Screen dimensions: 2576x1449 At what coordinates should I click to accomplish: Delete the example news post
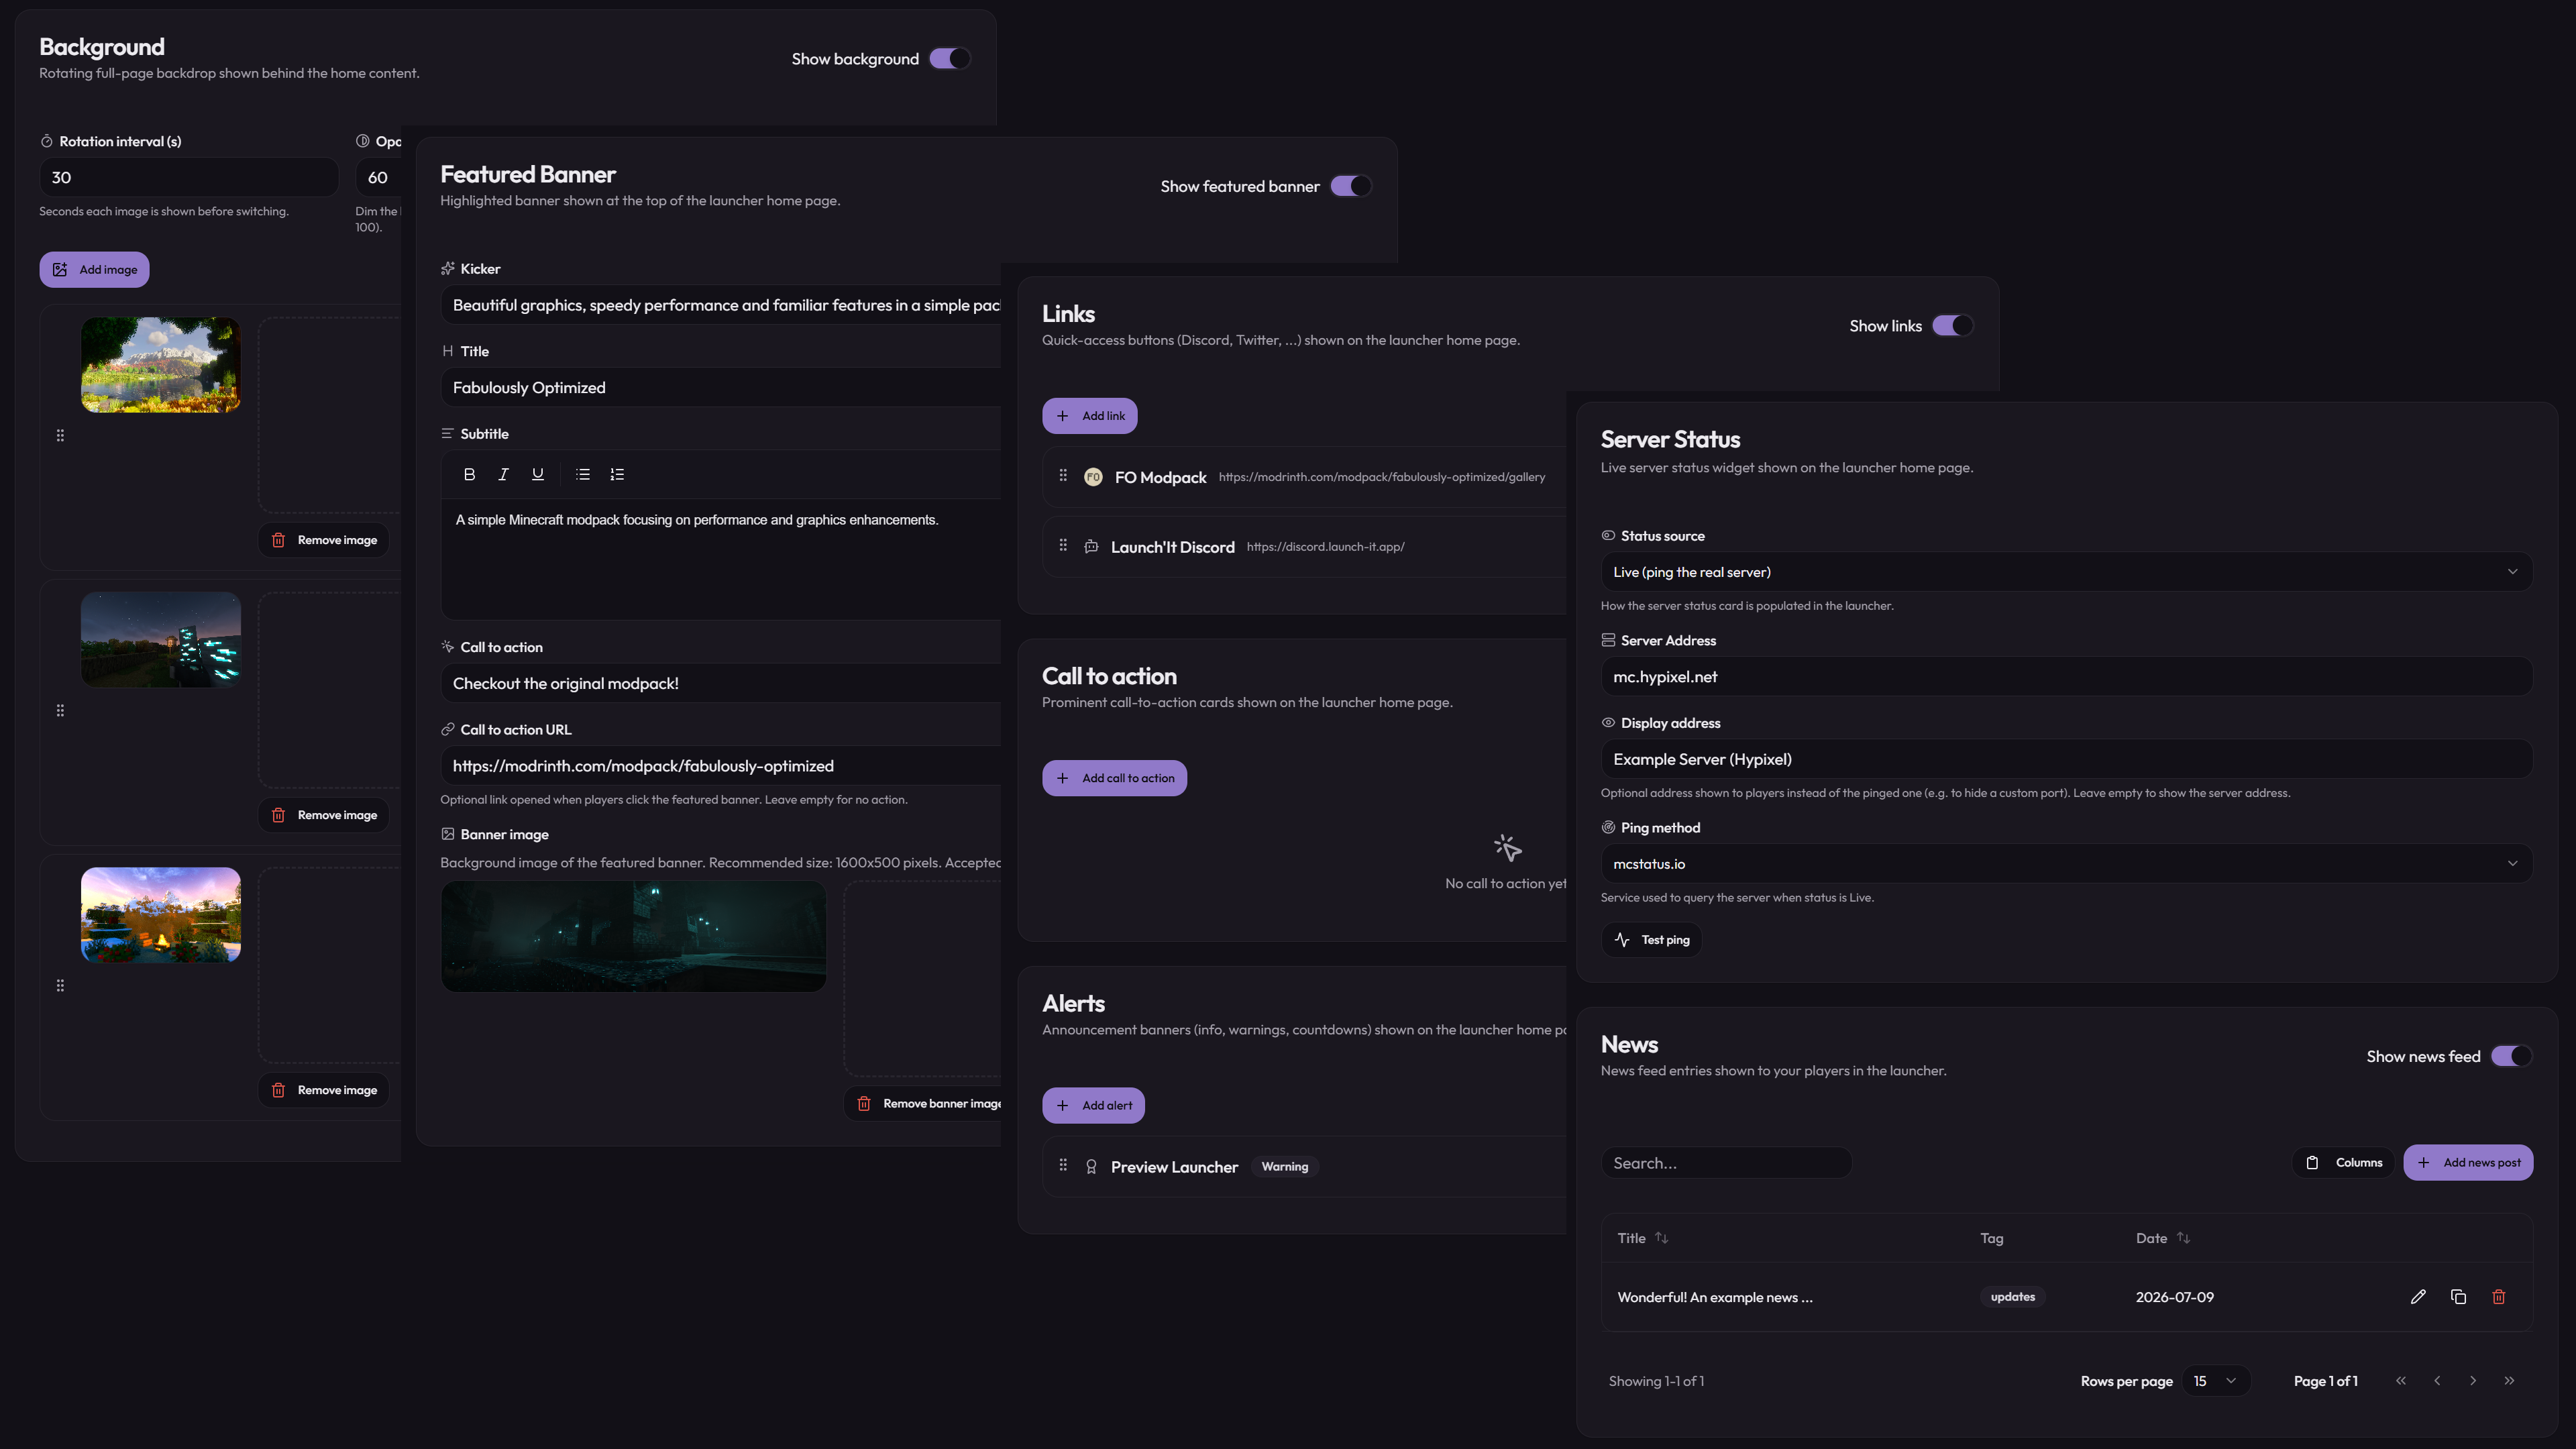[2499, 1297]
